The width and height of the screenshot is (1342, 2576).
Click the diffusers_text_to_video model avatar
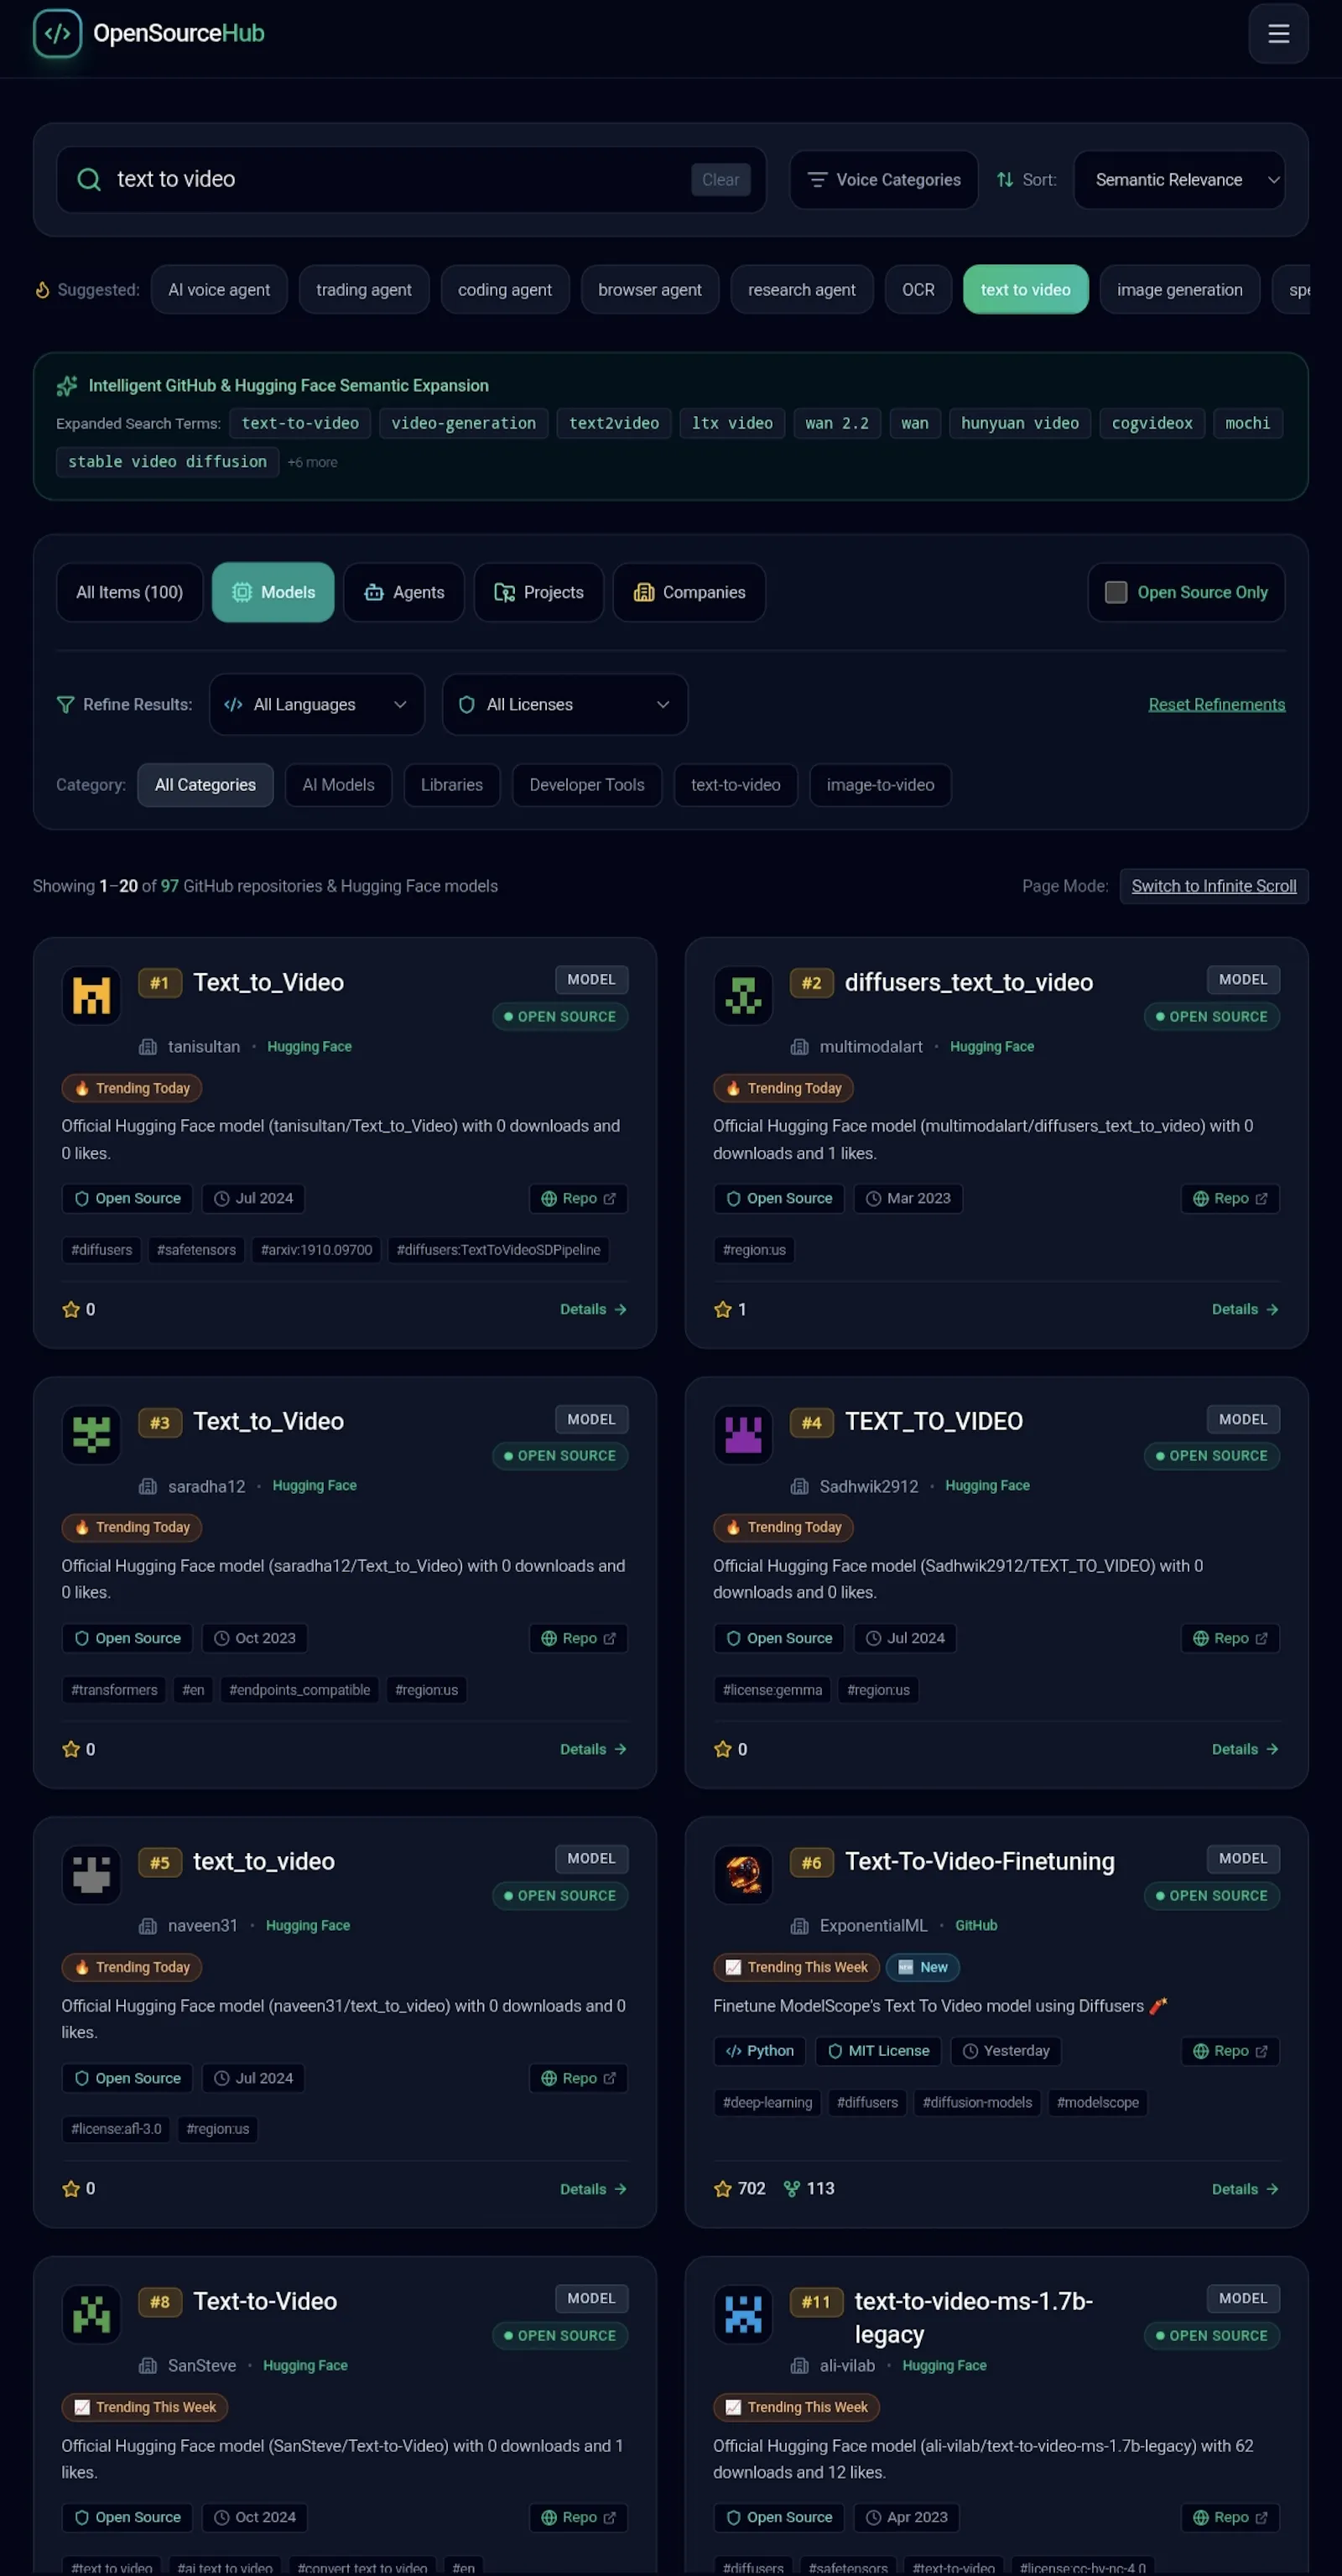[x=743, y=995]
